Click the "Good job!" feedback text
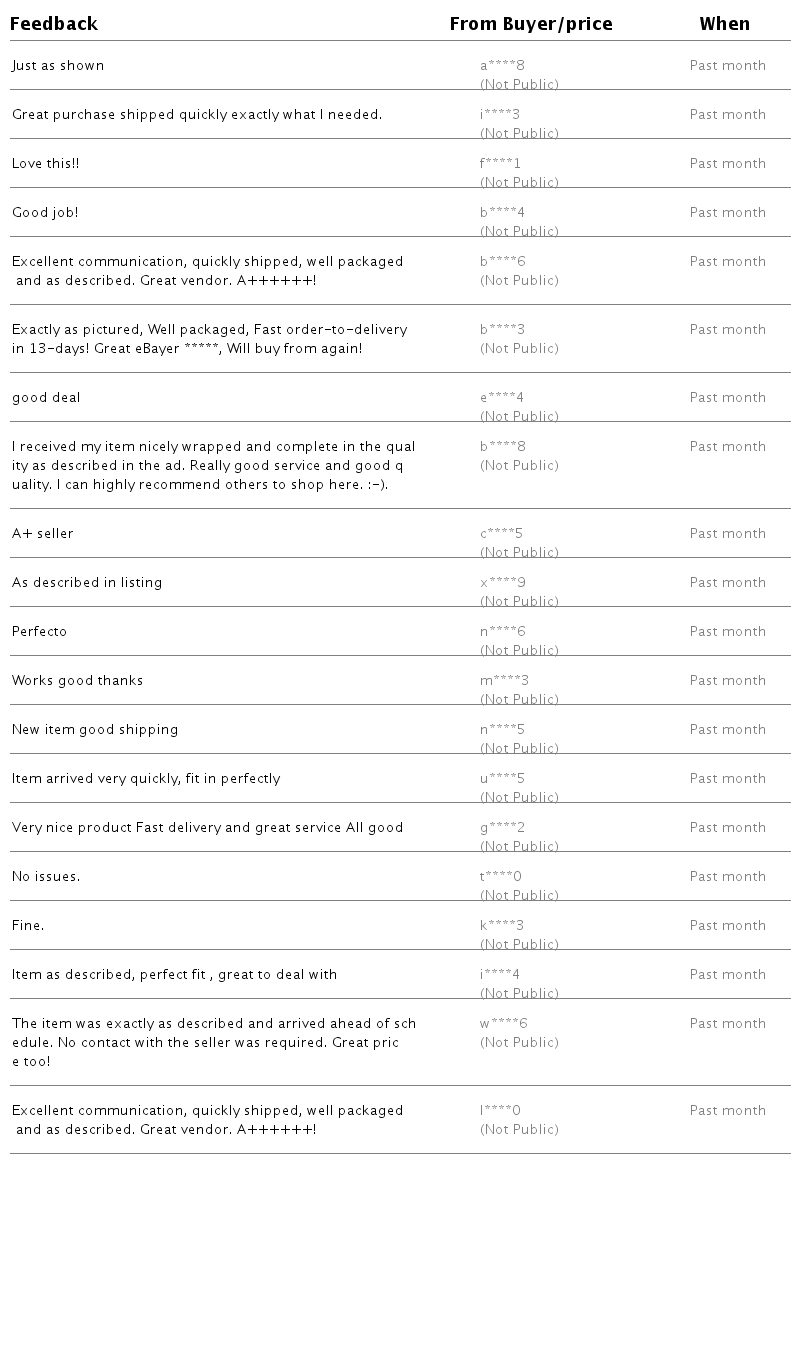800x1368 pixels. pyautogui.click(x=45, y=213)
